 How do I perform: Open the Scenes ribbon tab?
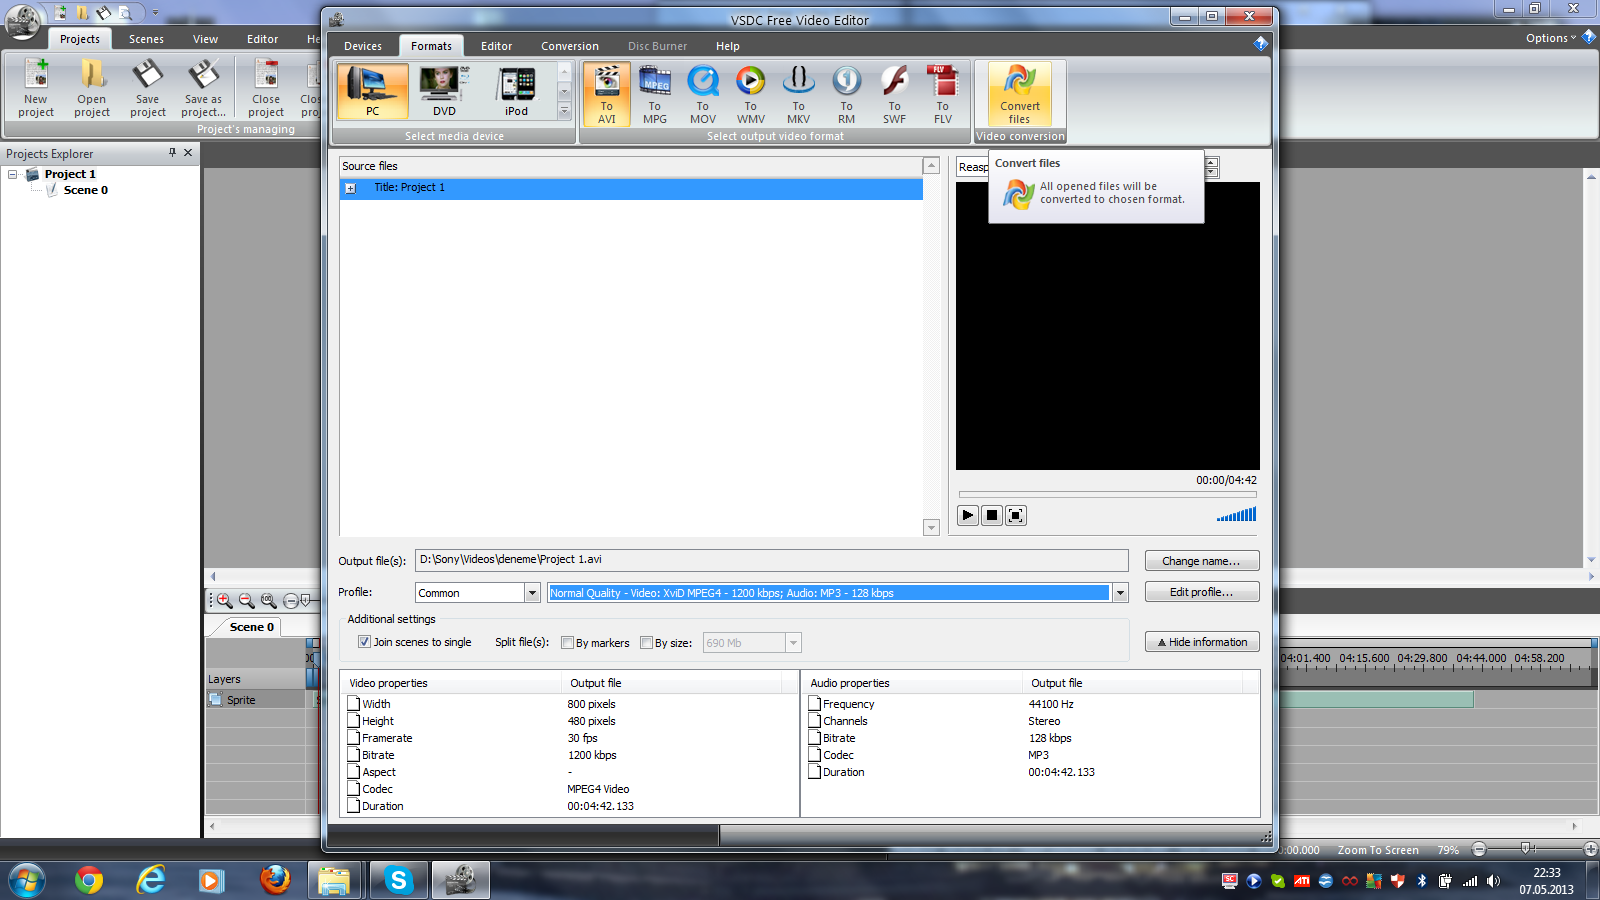click(146, 39)
